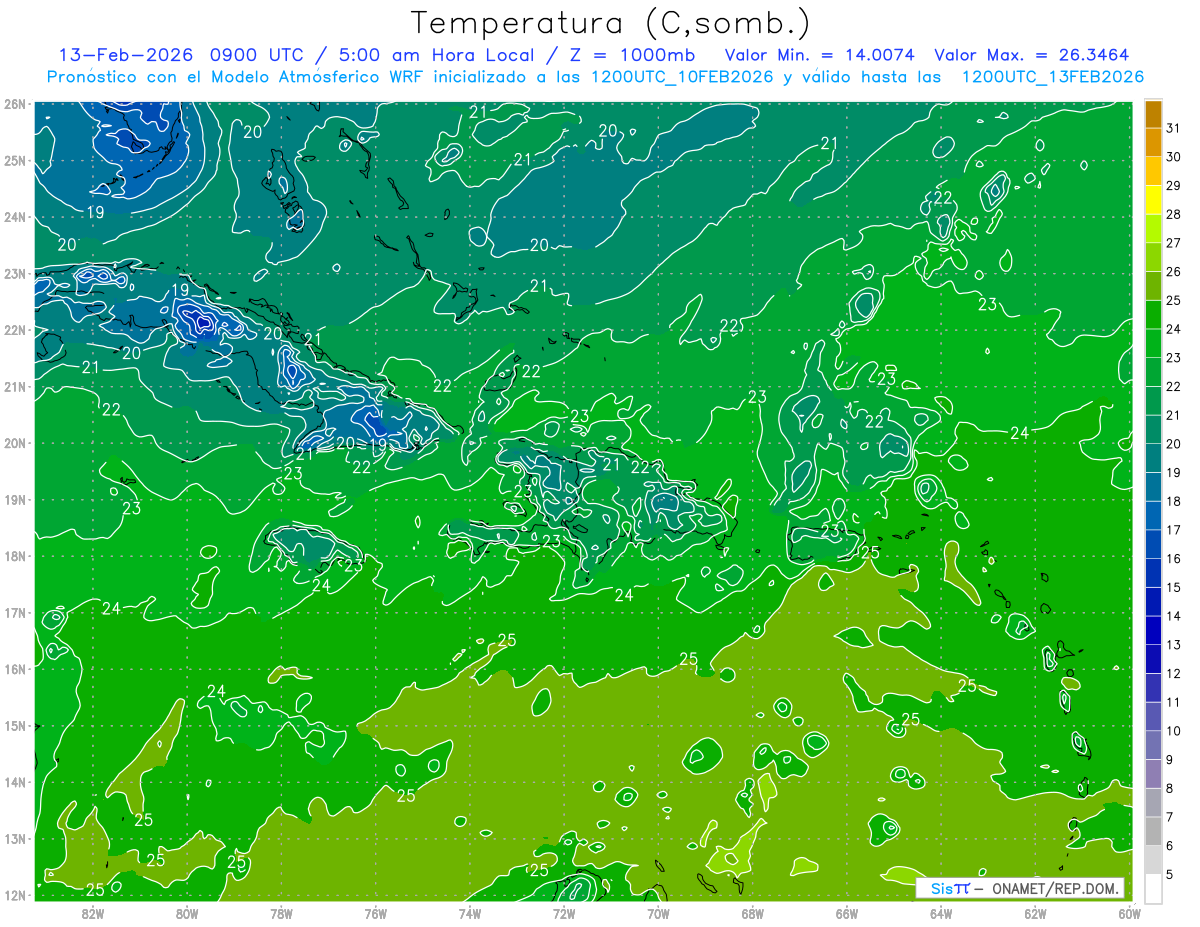The width and height of the screenshot is (1200, 927).
Task: Click the '74W' longitude axis label
Action: click(x=470, y=913)
